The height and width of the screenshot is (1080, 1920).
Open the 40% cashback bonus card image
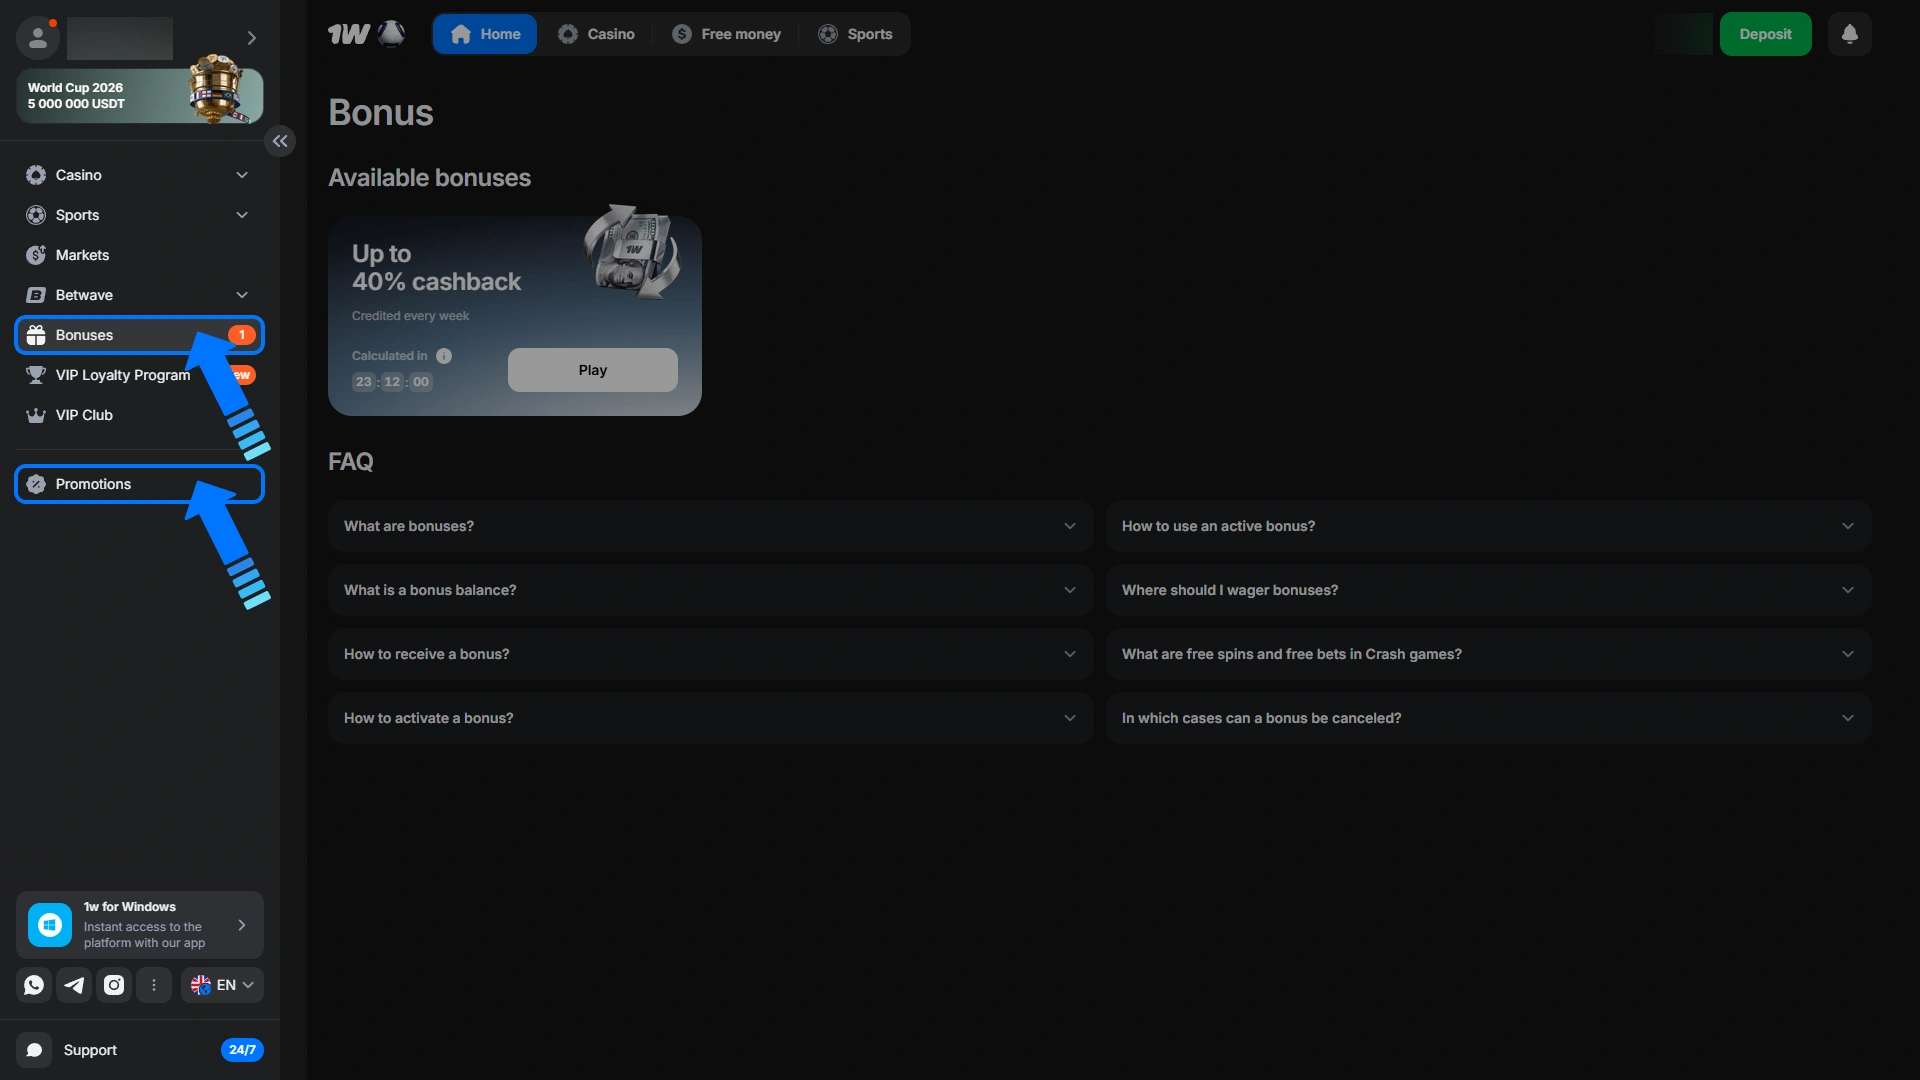pyautogui.click(x=632, y=251)
